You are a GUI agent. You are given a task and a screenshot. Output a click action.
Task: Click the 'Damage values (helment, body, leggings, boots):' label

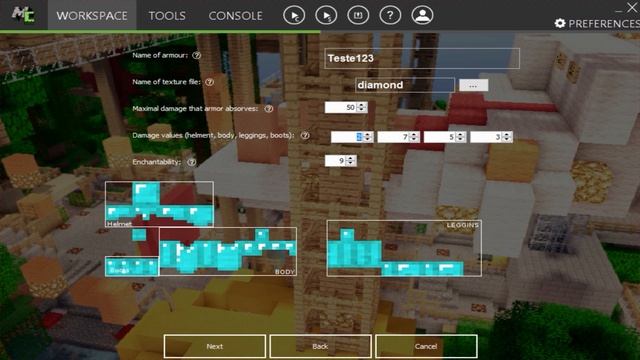click(213, 136)
